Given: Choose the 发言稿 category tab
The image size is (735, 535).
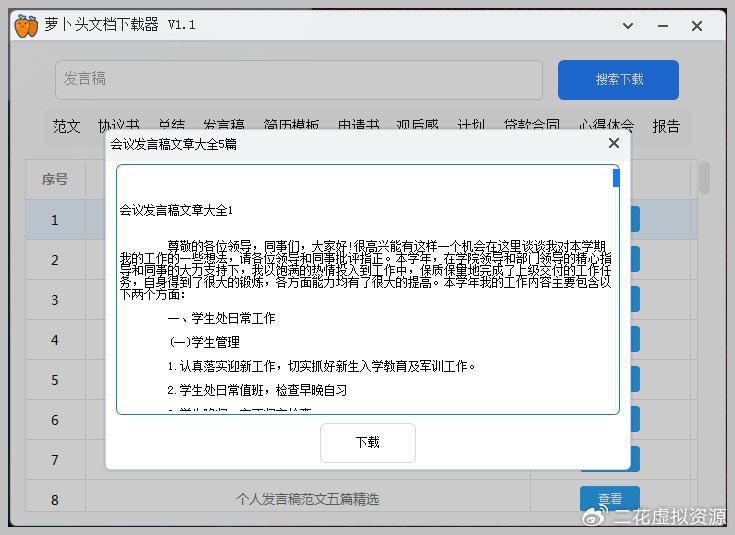Looking at the screenshot, I should tap(224, 126).
